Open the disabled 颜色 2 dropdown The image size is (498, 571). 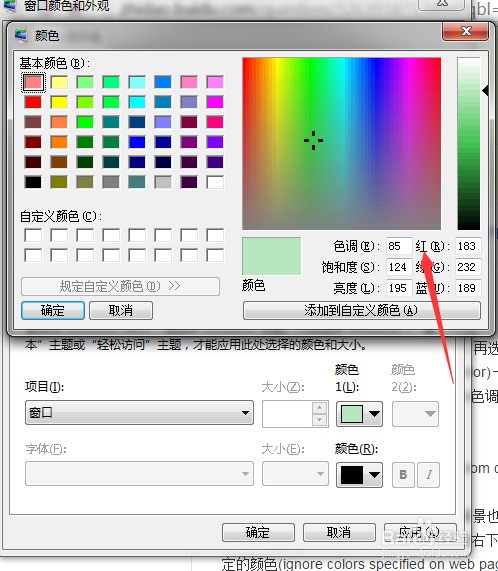pyautogui.click(x=415, y=414)
